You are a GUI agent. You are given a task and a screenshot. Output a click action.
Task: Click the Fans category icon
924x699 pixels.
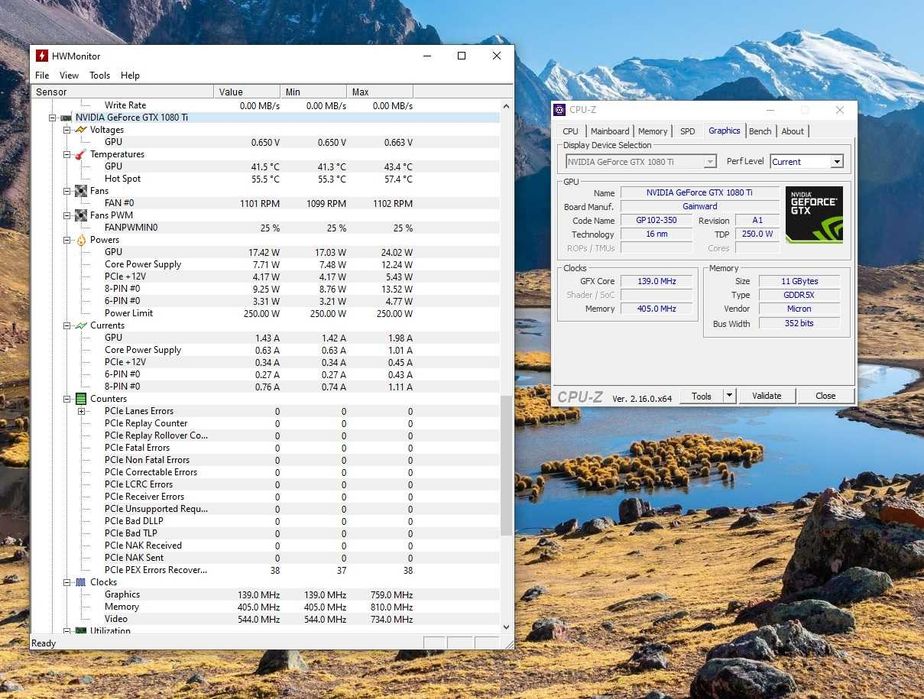[81, 191]
